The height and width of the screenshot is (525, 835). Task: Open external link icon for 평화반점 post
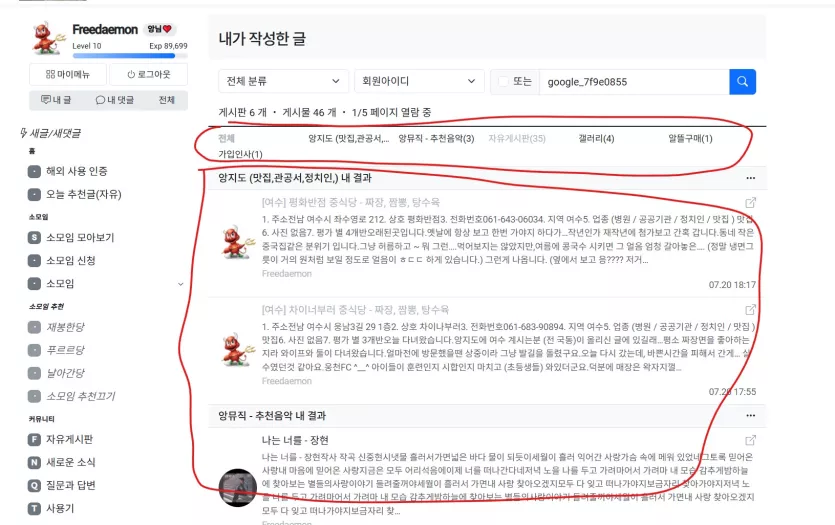750,203
